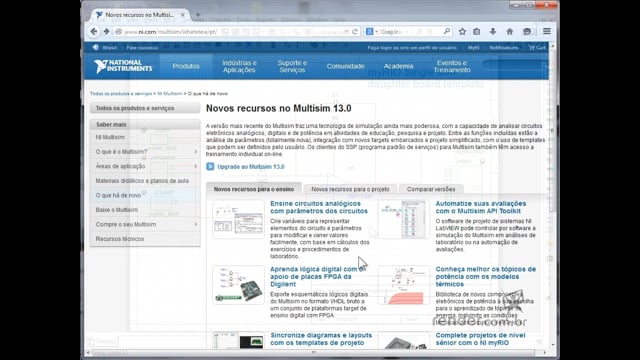Open the Multisim API Toolkit thumbnail
This screenshot has width=640, height=360.
coord(403,219)
